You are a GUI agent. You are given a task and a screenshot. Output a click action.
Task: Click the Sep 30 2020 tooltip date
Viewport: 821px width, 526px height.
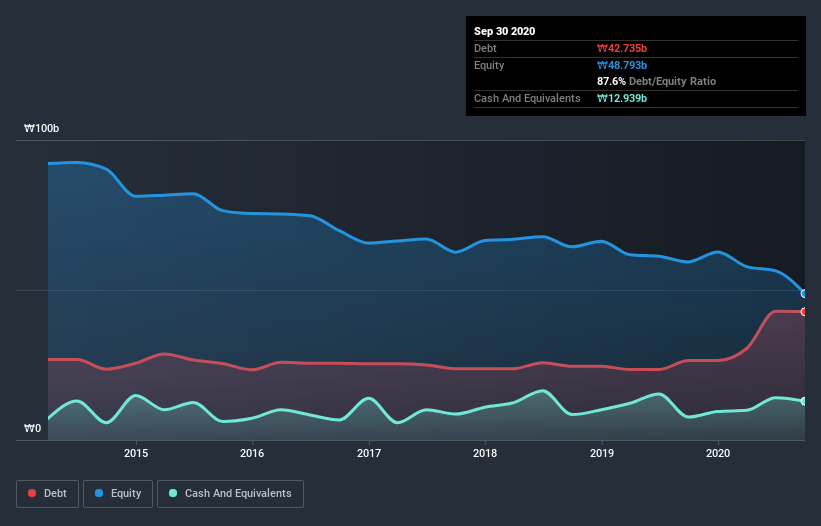click(x=505, y=31)
